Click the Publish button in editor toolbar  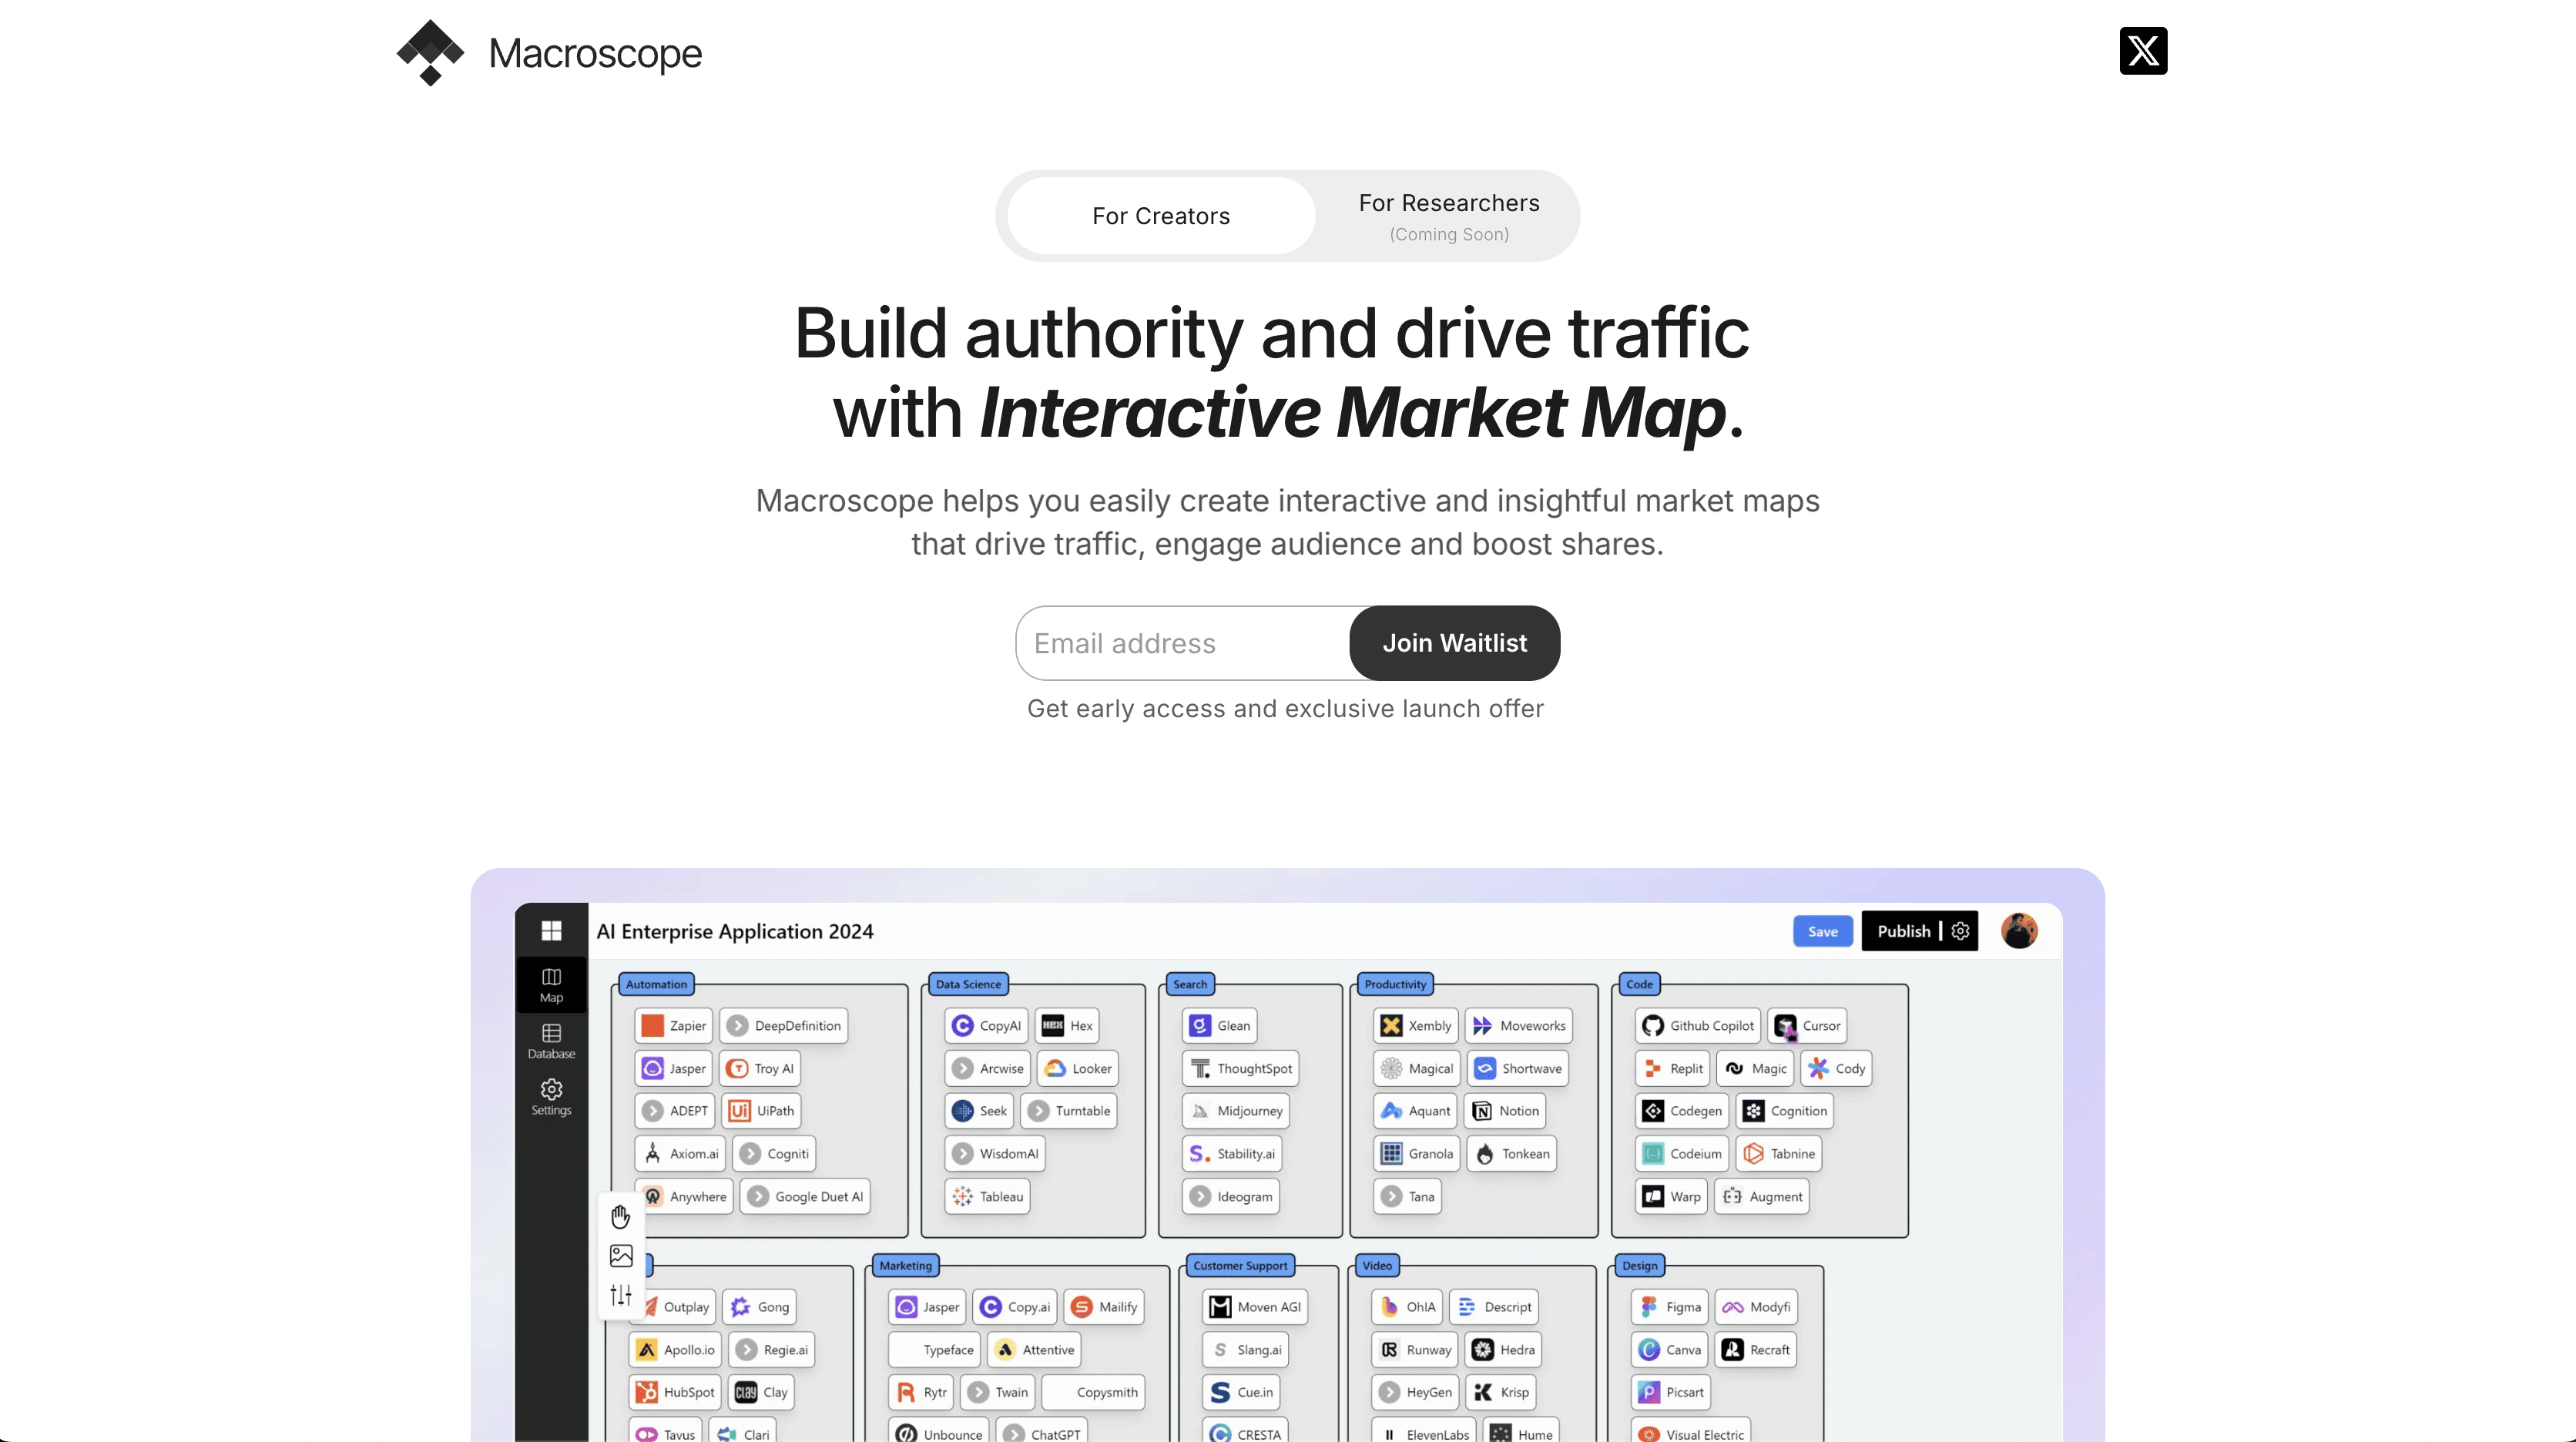1903,931
